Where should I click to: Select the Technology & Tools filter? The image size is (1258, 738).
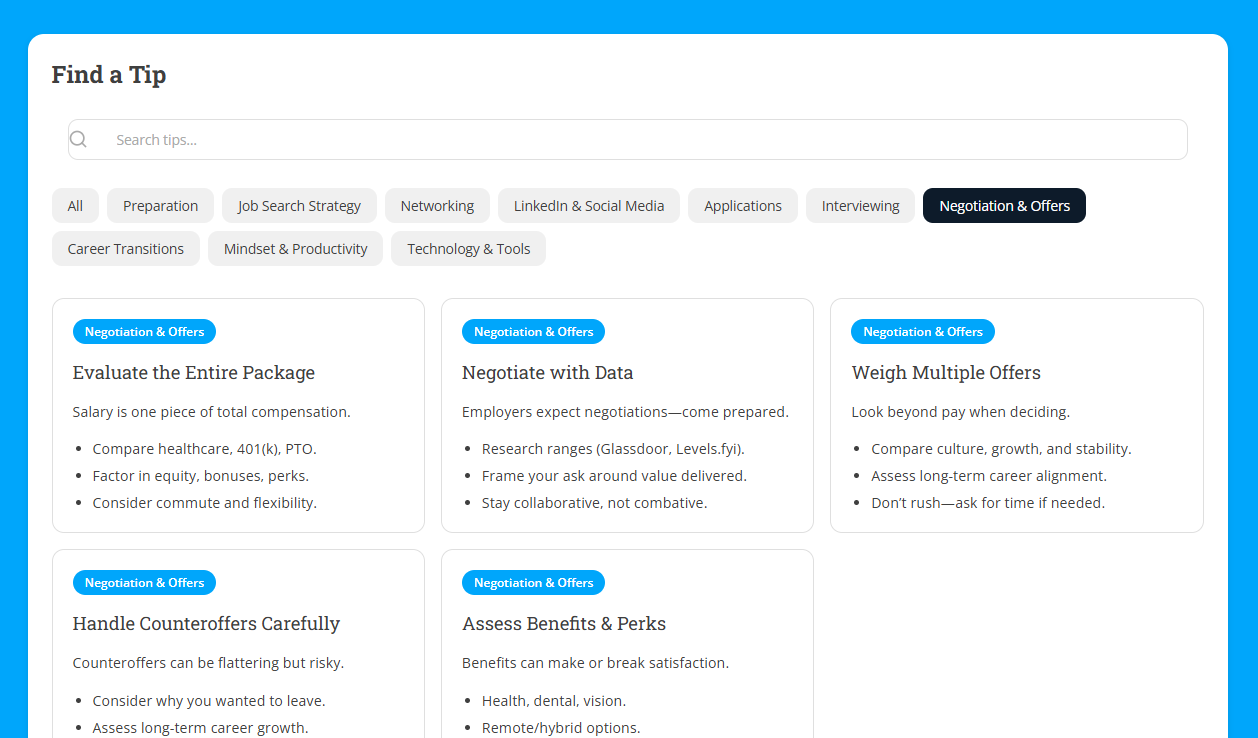[468, 248]
